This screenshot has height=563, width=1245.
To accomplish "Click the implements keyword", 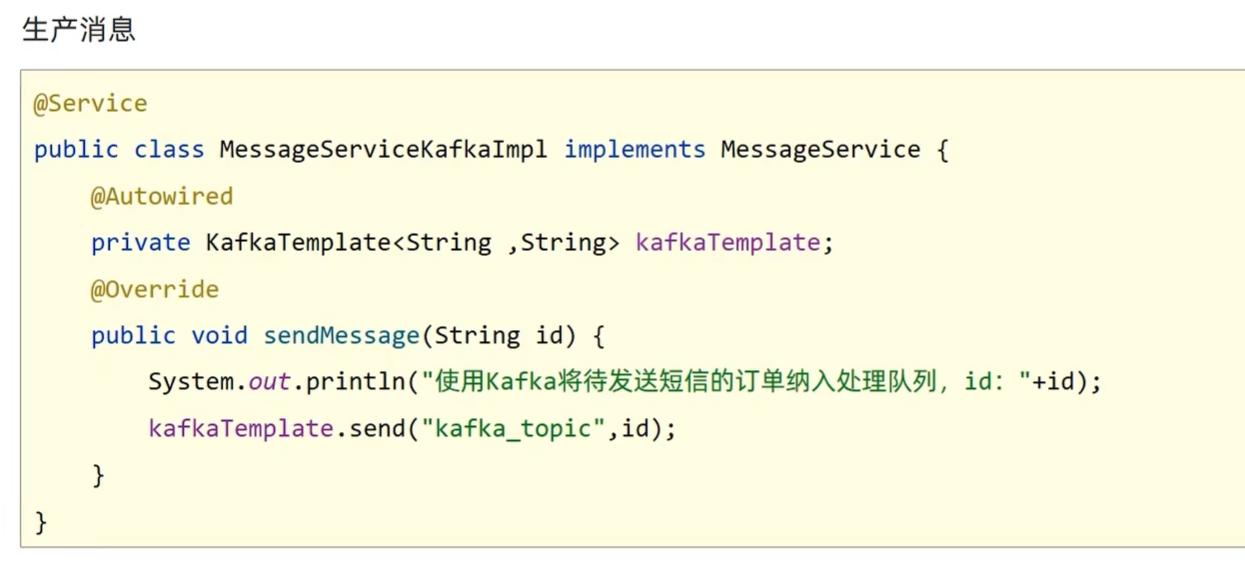I will coord(634,150).
